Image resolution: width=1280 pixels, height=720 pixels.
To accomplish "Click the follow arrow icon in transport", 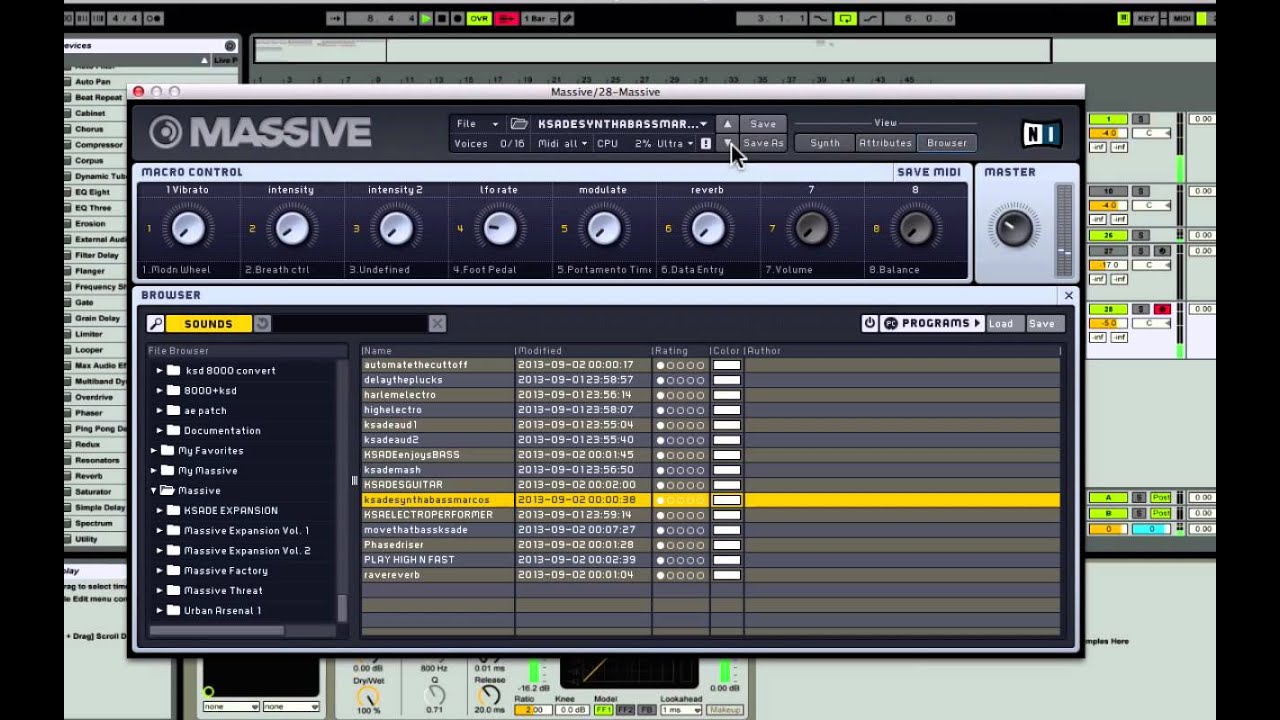I will [336, 18].
